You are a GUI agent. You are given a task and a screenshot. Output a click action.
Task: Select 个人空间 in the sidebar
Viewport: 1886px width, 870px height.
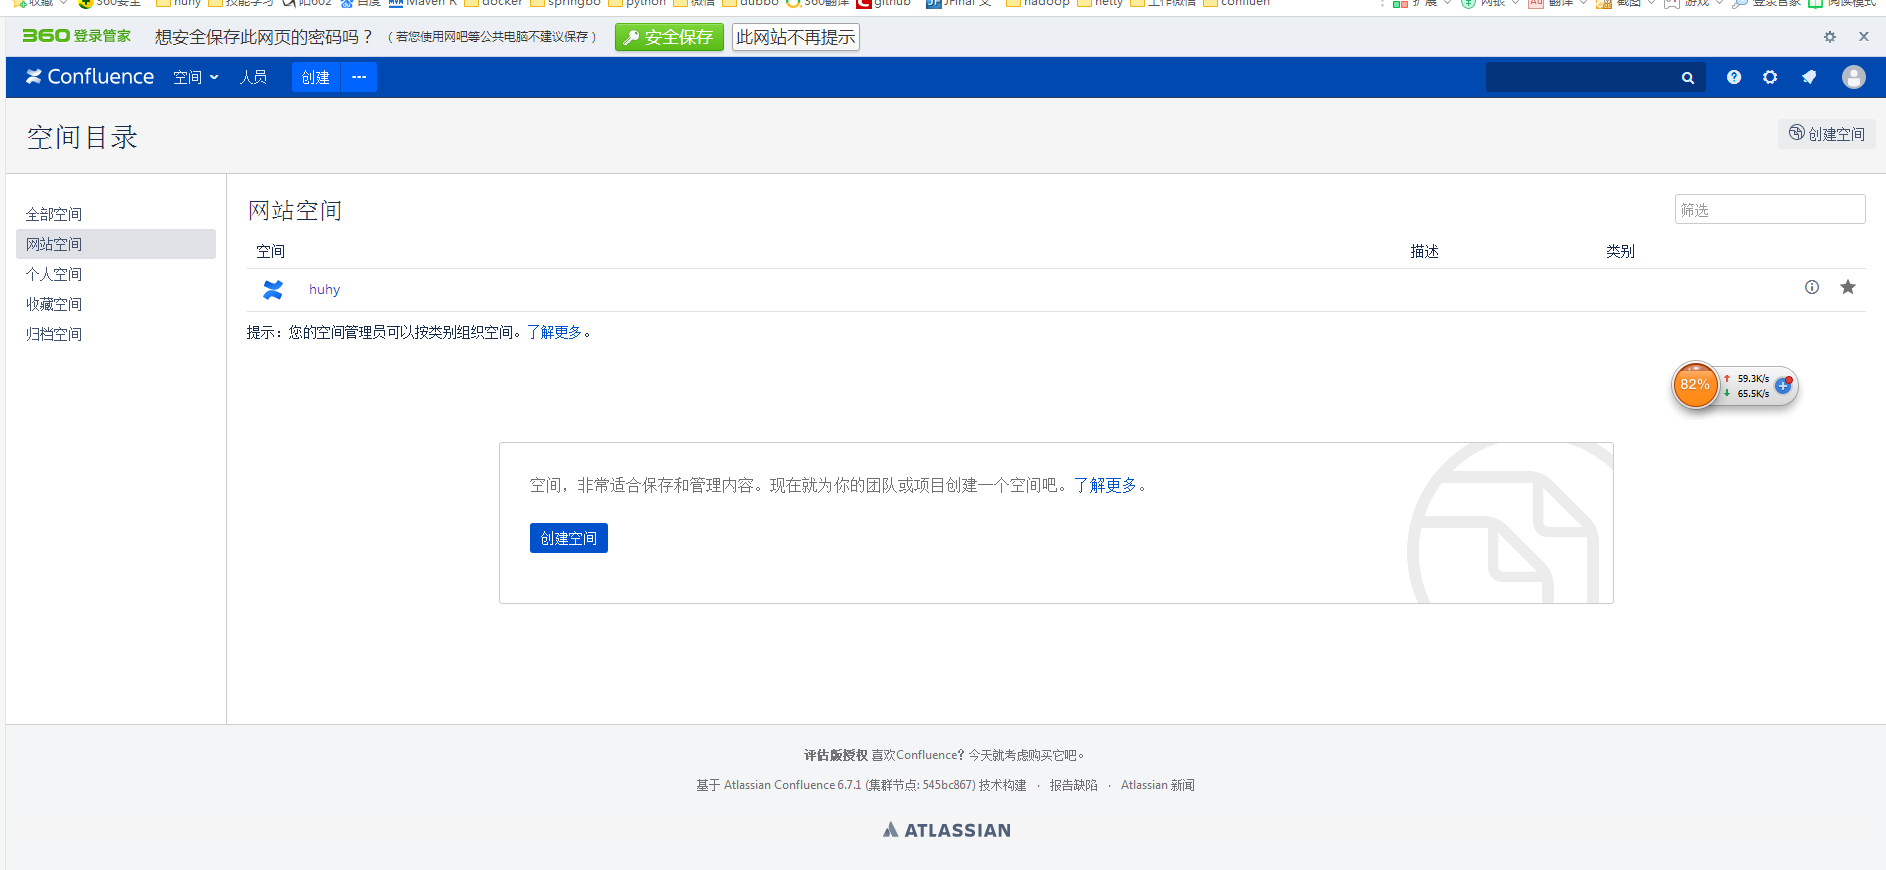(54, 274)
